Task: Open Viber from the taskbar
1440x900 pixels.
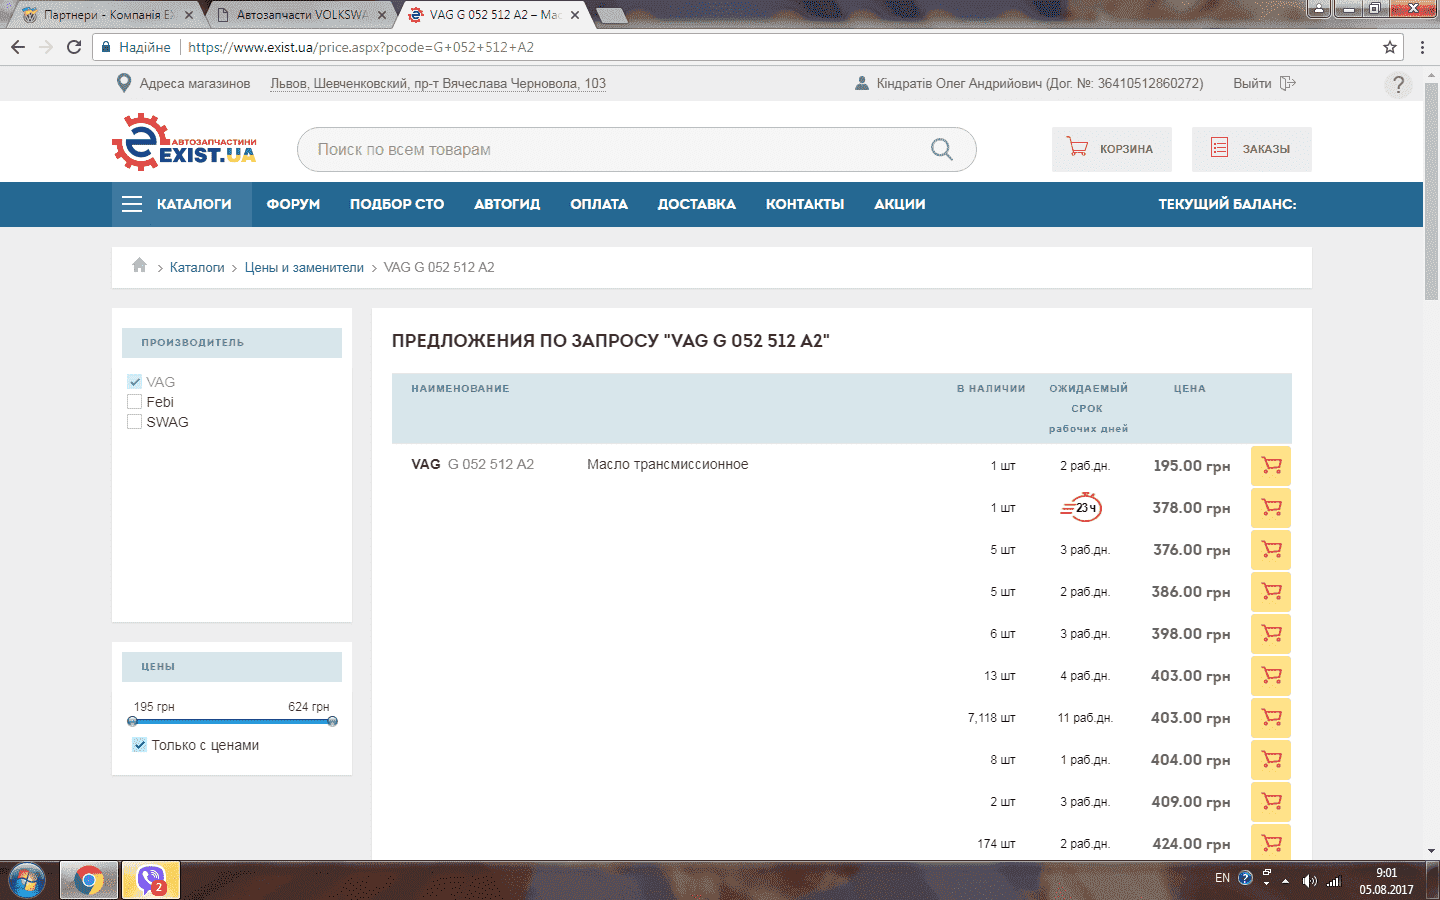Action: pos(151,880)
